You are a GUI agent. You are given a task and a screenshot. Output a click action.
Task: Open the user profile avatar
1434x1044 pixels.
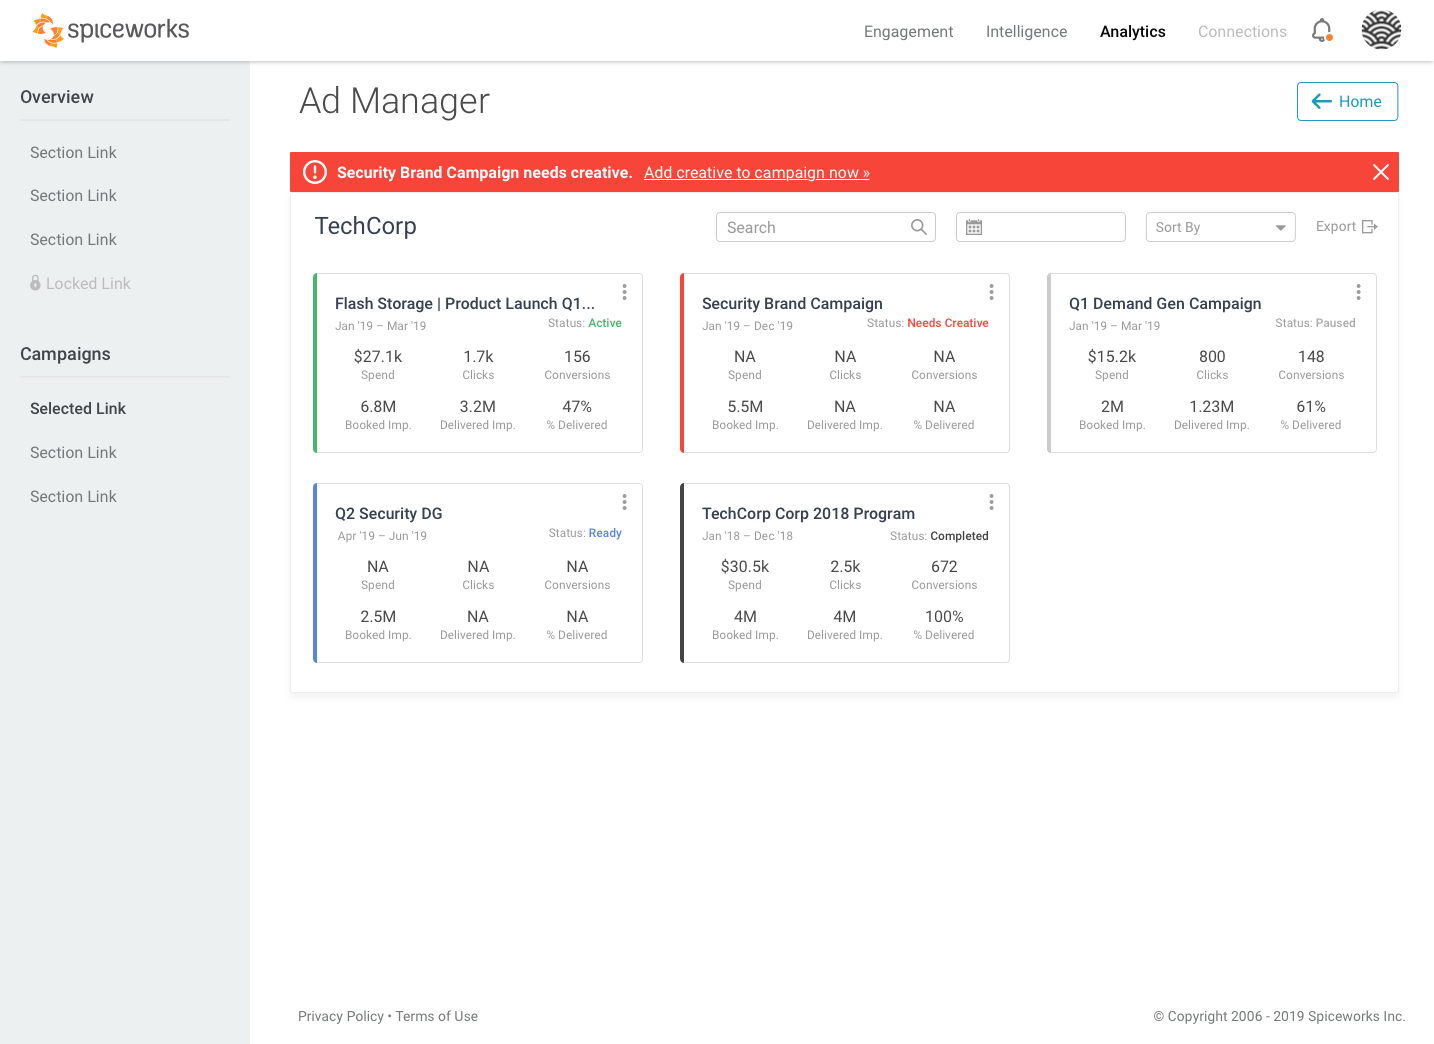(1381, 30)
